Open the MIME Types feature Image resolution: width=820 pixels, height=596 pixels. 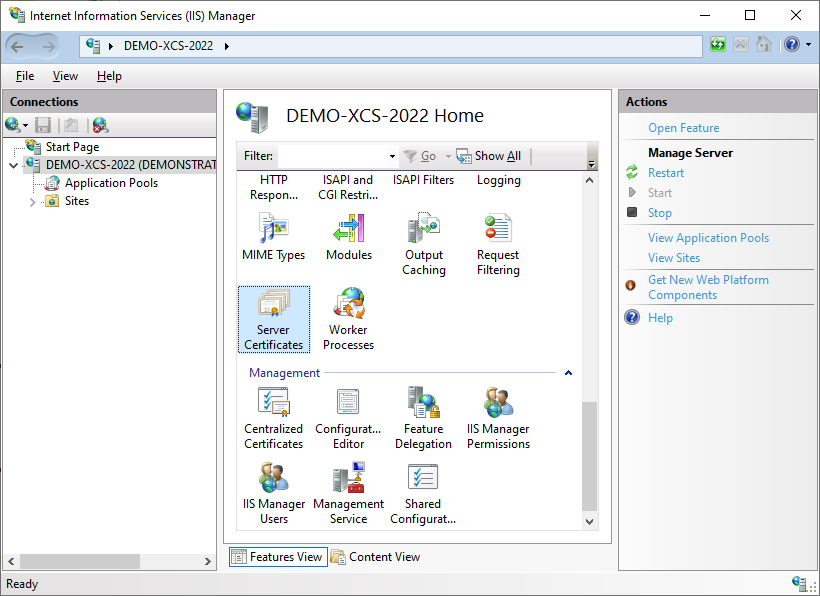click(274, 237)
